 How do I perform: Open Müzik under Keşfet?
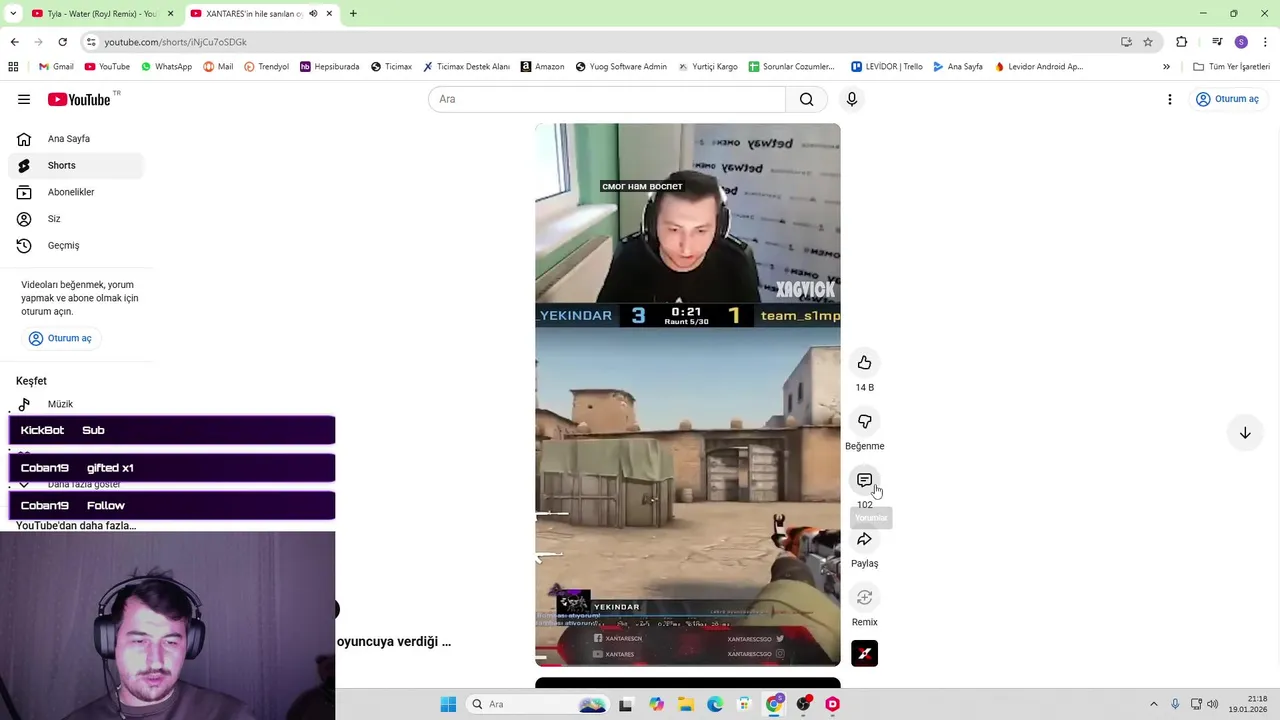[x=76, y=404]
